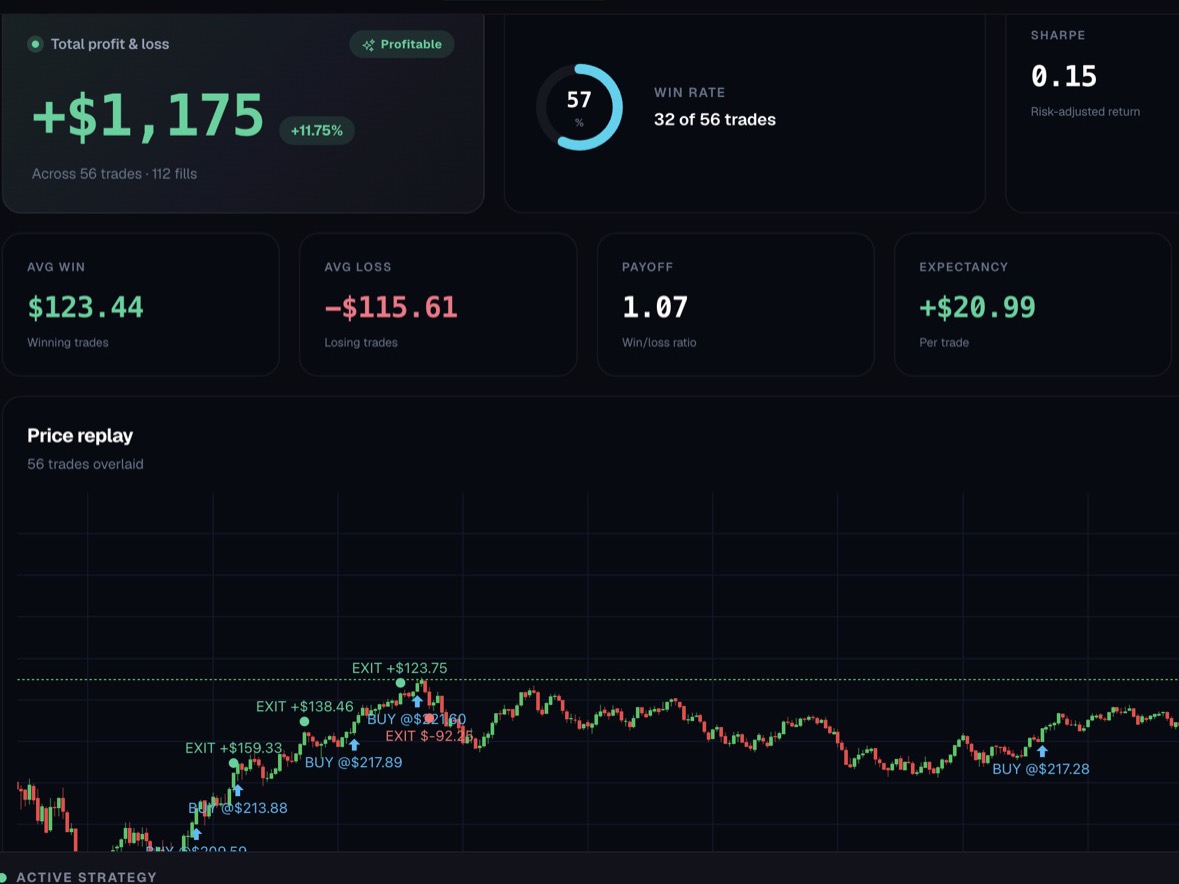This screenshot has height=884, width=1179.
Task: Click the EXIT +$138.46 marker label
Action: pos(305,707)
